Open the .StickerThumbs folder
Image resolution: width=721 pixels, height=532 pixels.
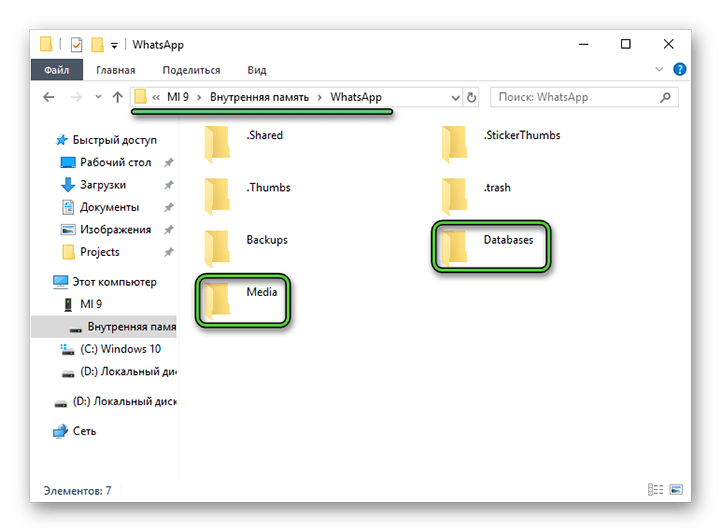tap(501, 143)
